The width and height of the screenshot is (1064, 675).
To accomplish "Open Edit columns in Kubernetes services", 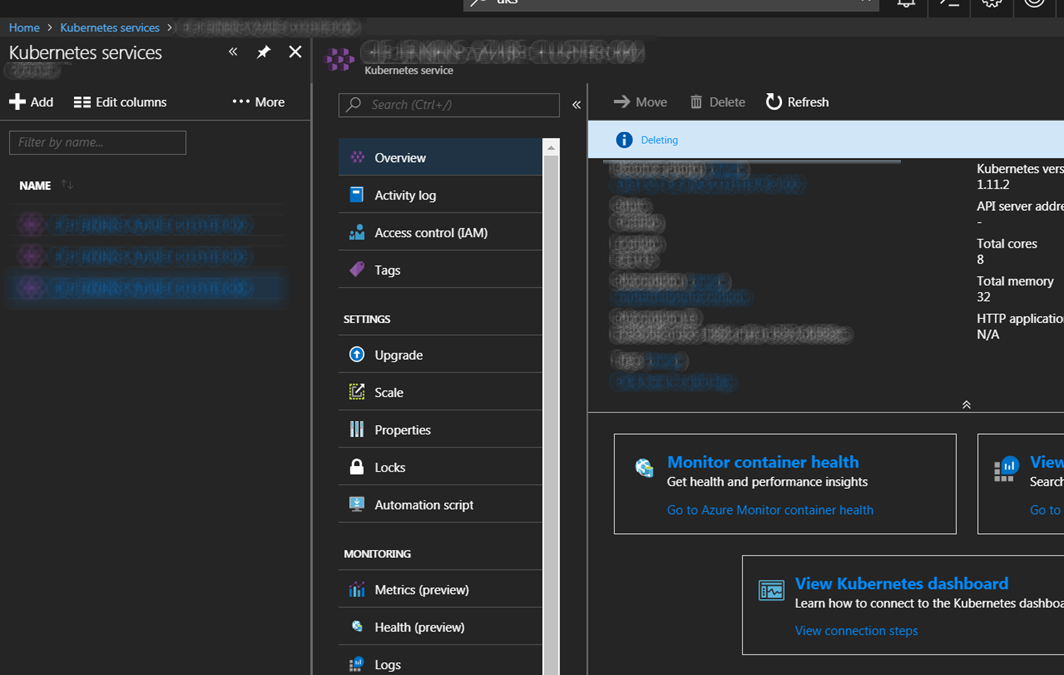I will pos(120,102).
